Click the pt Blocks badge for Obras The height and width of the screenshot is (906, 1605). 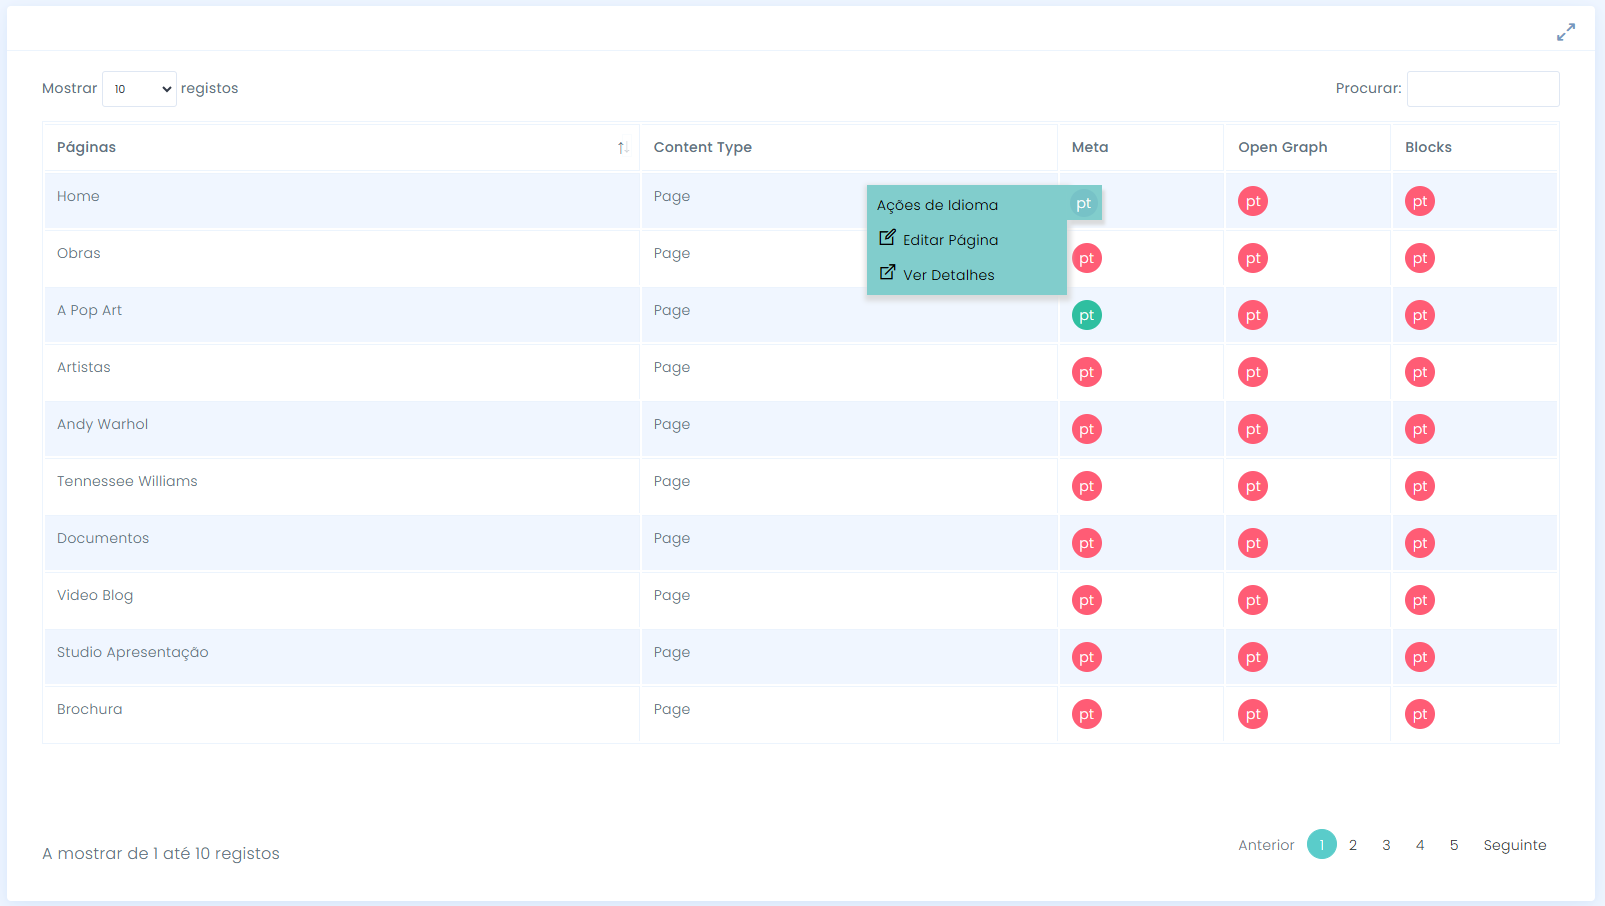[x=1419, y=259]
